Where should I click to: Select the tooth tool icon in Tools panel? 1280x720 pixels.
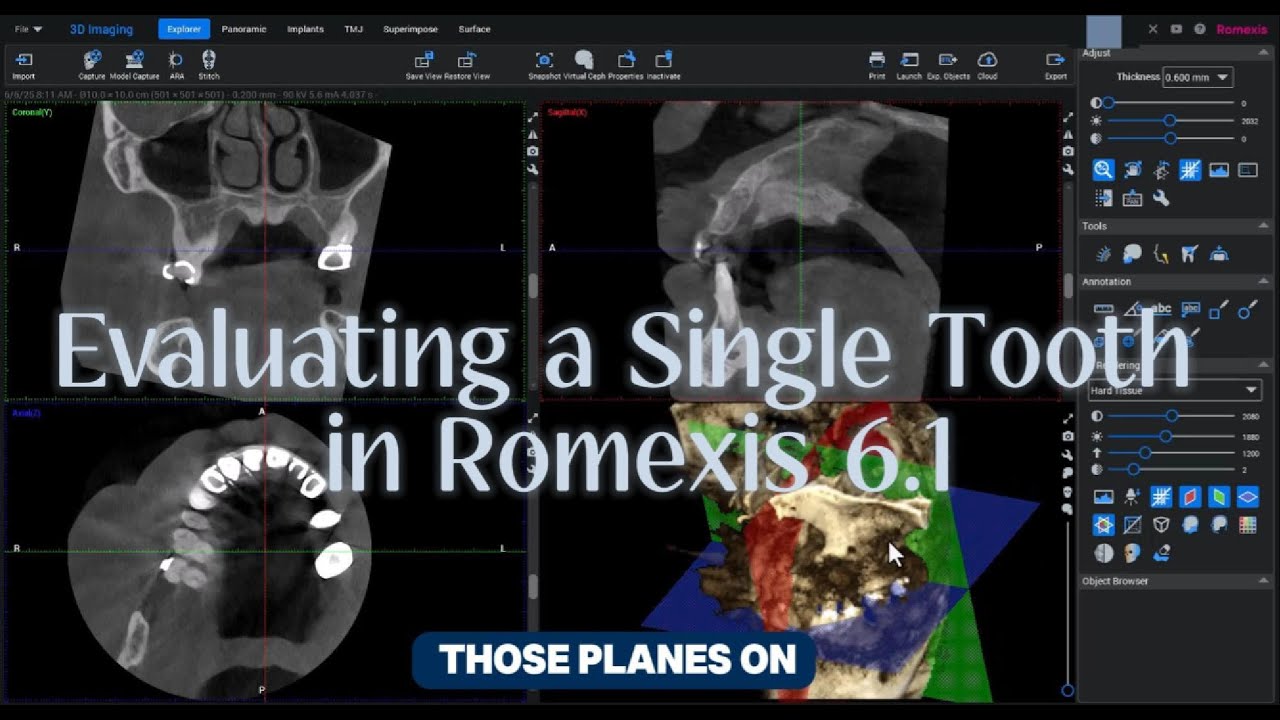point(1189,254)
